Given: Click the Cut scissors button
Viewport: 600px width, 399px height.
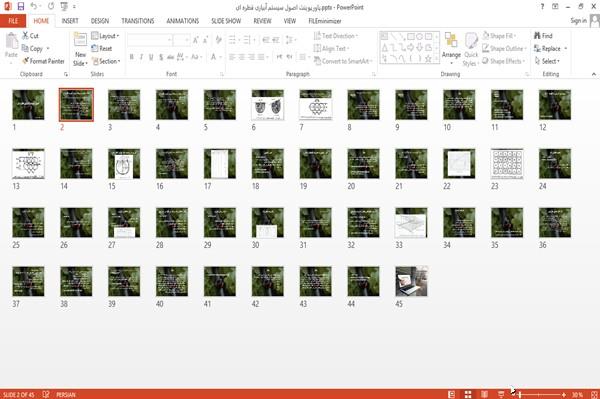Looking at the screenshot, I should [x=30, y=36].
